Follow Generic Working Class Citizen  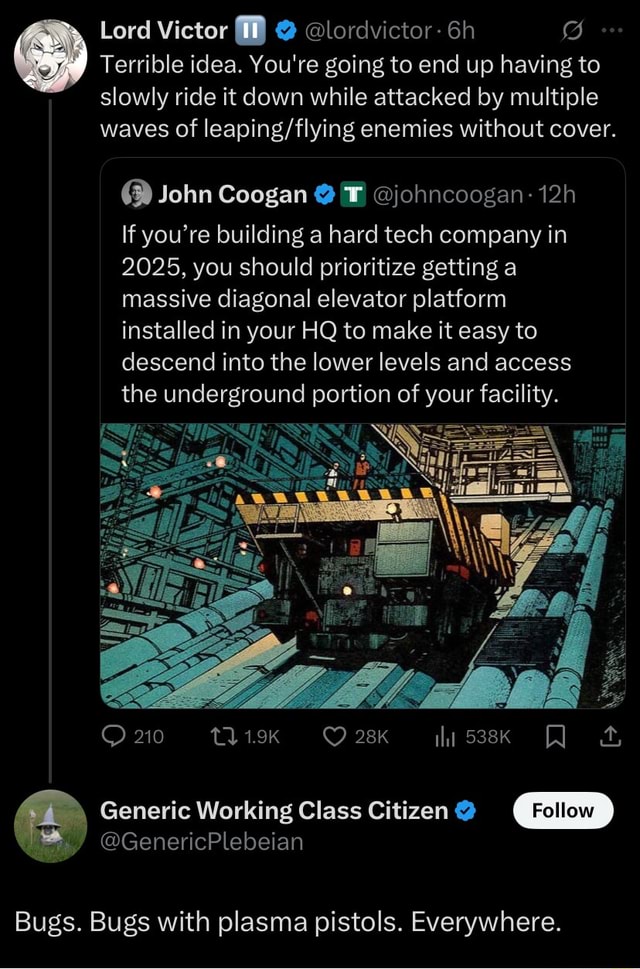pos(562,810)
